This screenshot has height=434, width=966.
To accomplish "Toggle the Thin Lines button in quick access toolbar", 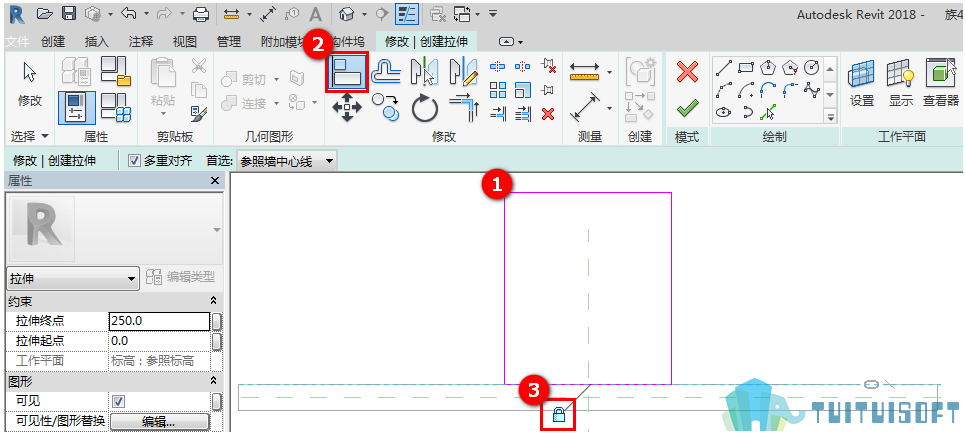I will click(x=407, y=14).
